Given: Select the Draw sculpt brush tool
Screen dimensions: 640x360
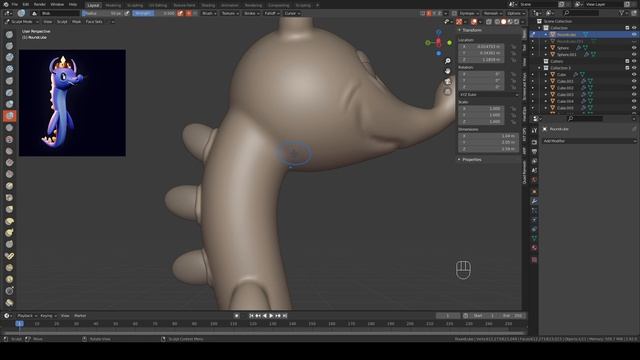Looking at the screenshot, I should (9, 35).
